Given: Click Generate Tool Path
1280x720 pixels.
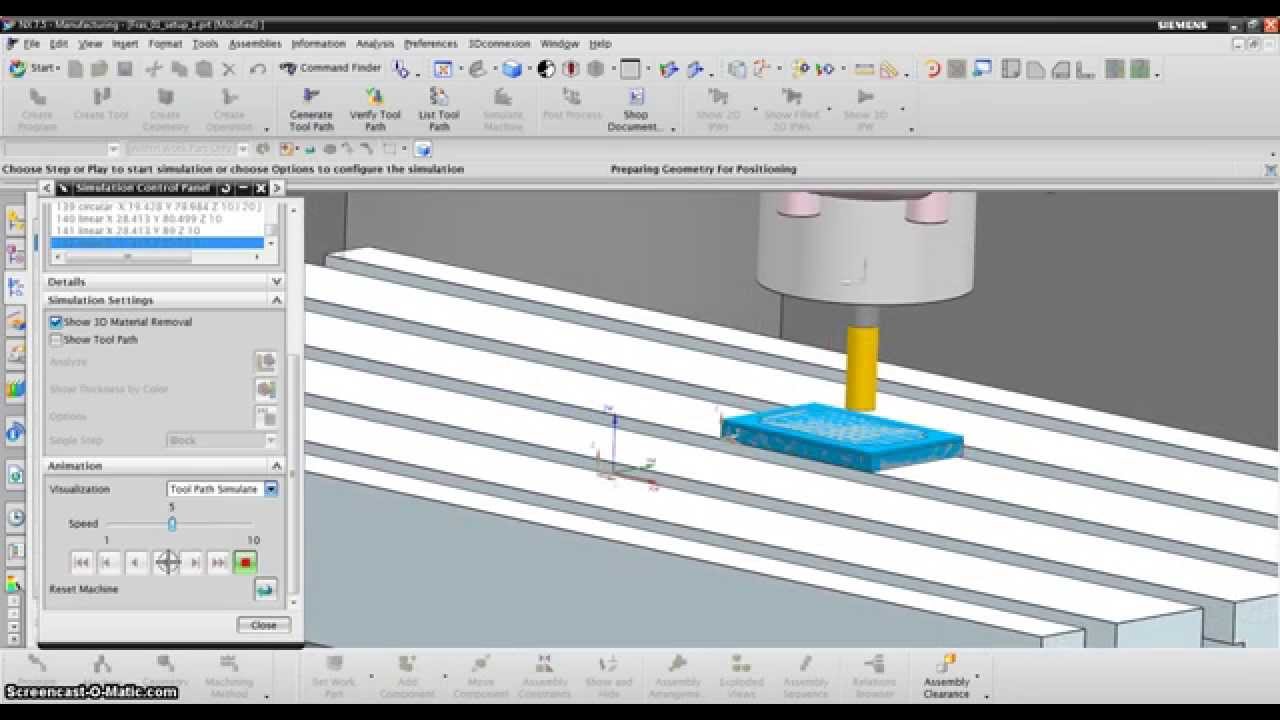Looking at the screenshot, I should (x=311, y=109).
